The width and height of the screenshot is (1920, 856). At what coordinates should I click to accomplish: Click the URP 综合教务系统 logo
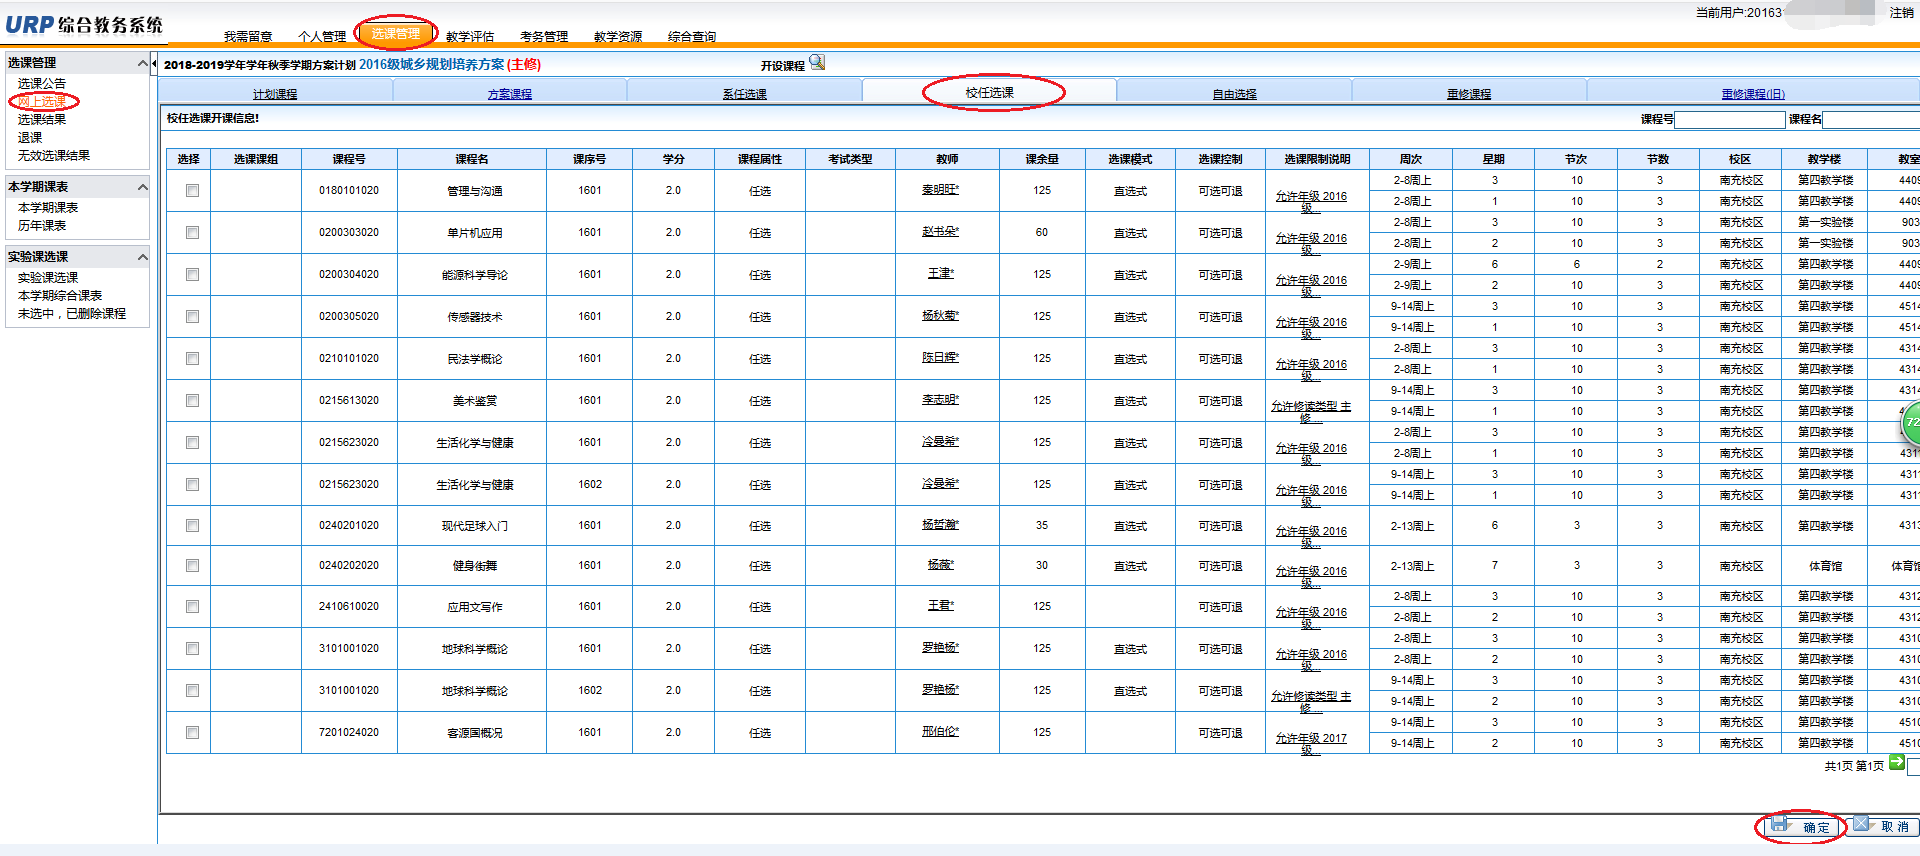point(84,25)
